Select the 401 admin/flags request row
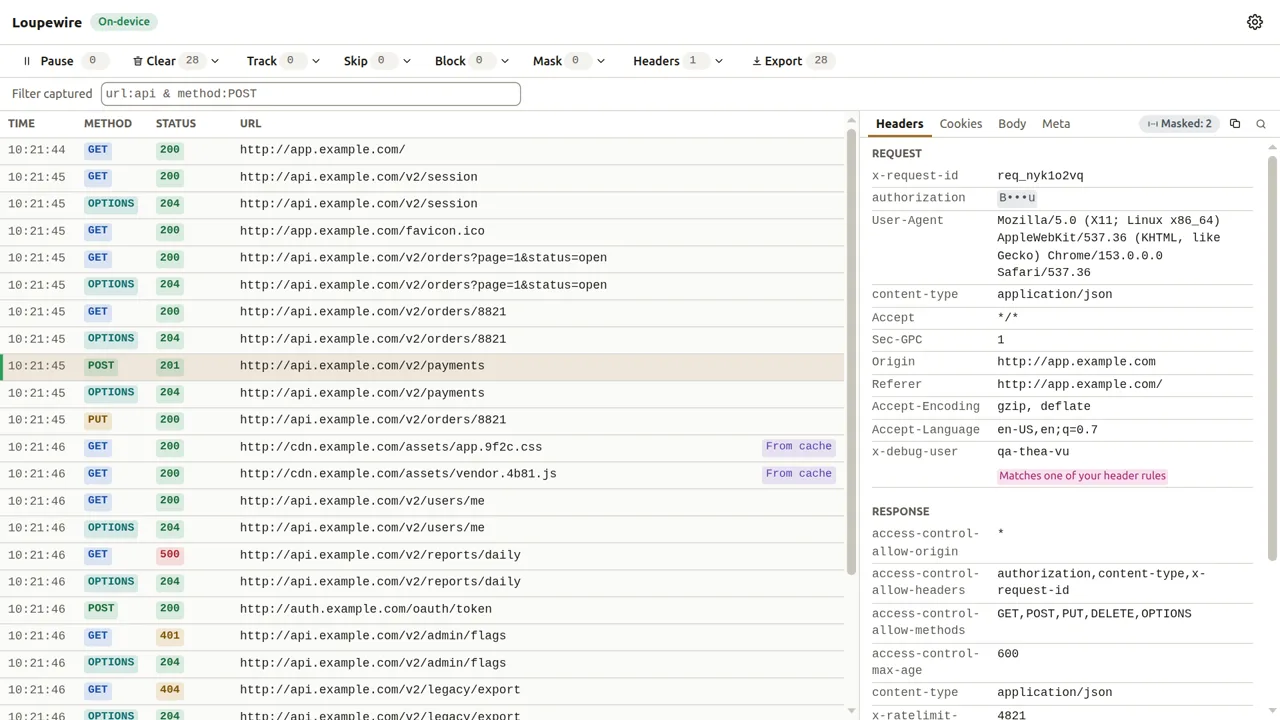The height and width of the screenshot is (720, 1280). pos(422,636)
